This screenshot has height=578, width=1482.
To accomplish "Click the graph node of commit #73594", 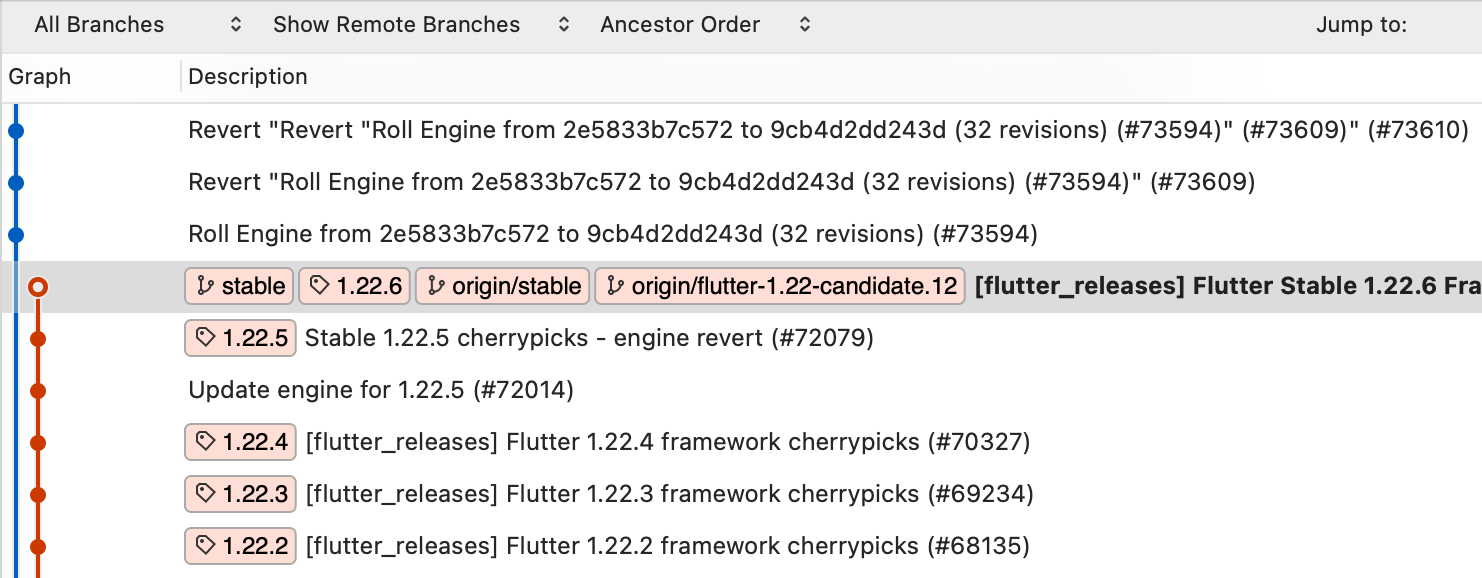I will (15, 235).
